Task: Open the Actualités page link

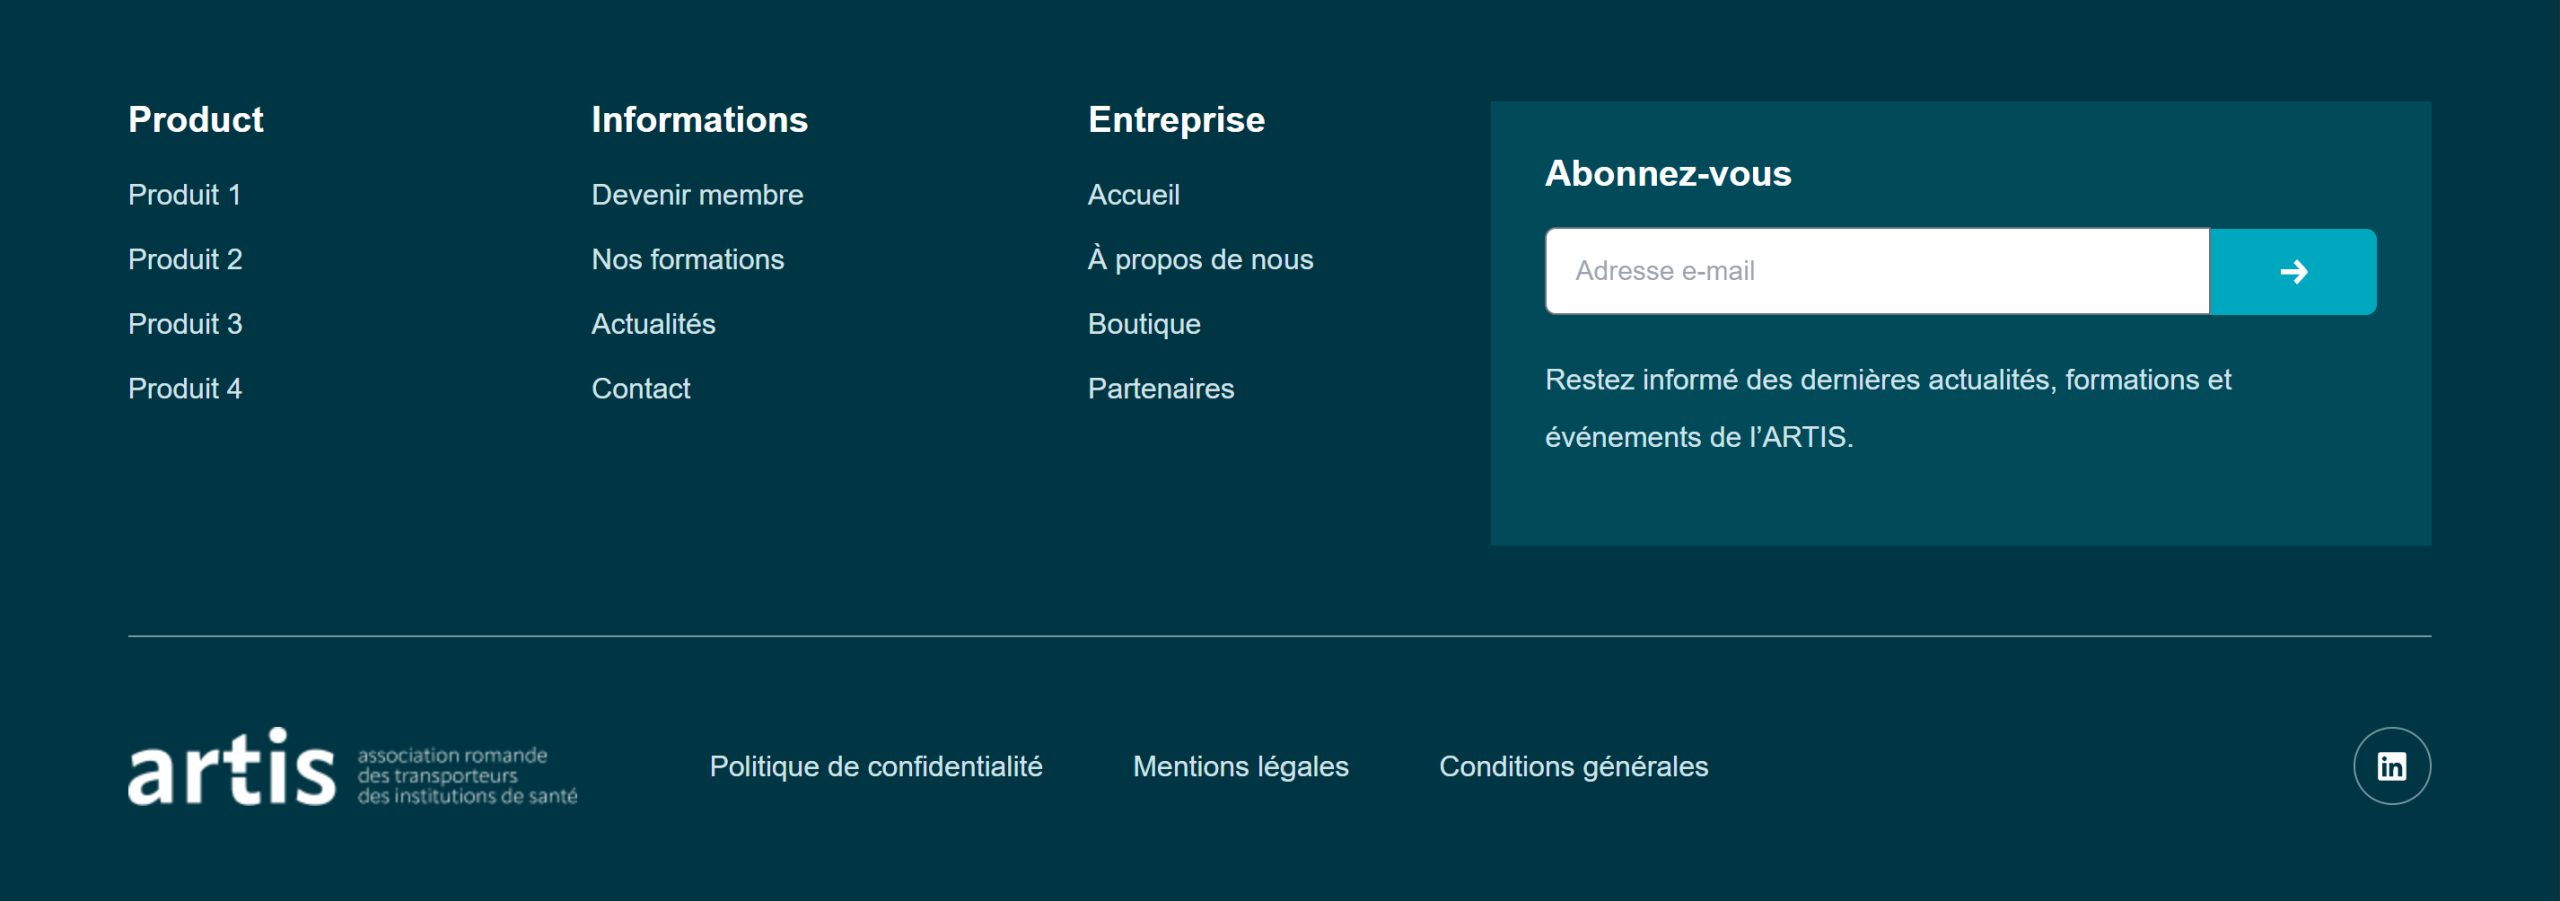Action: coord(653,324)
